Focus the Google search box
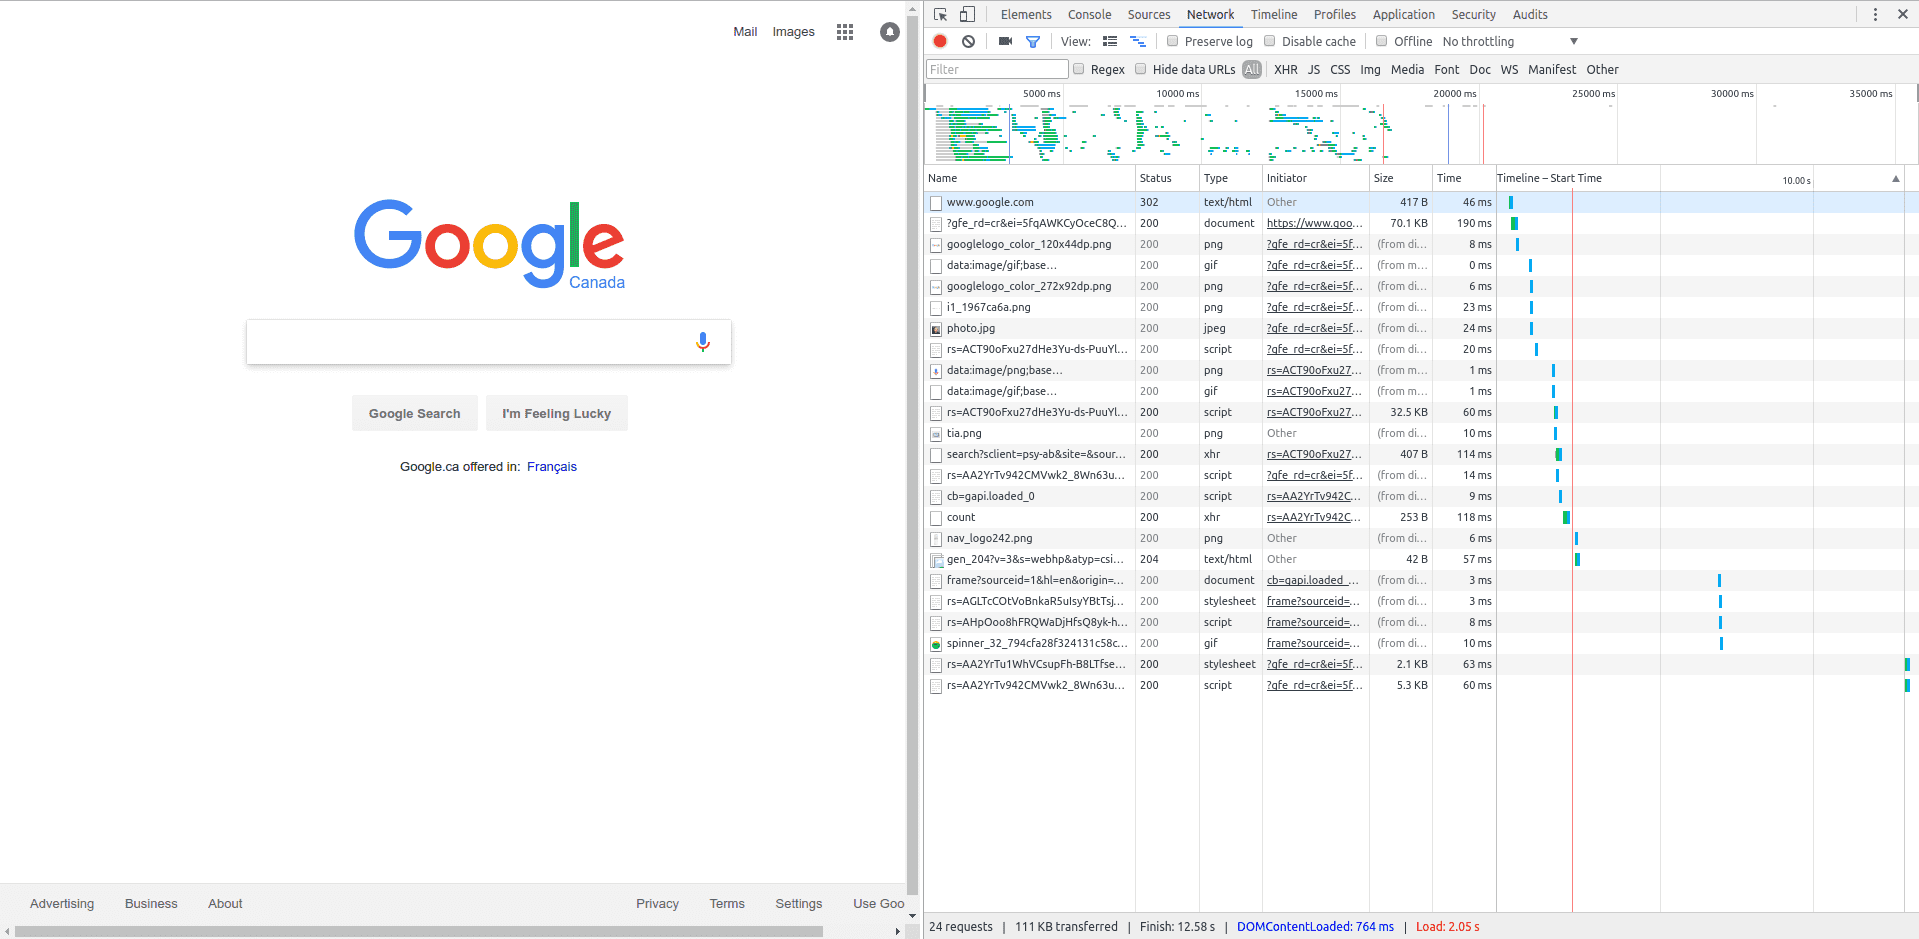 (489, 342)
